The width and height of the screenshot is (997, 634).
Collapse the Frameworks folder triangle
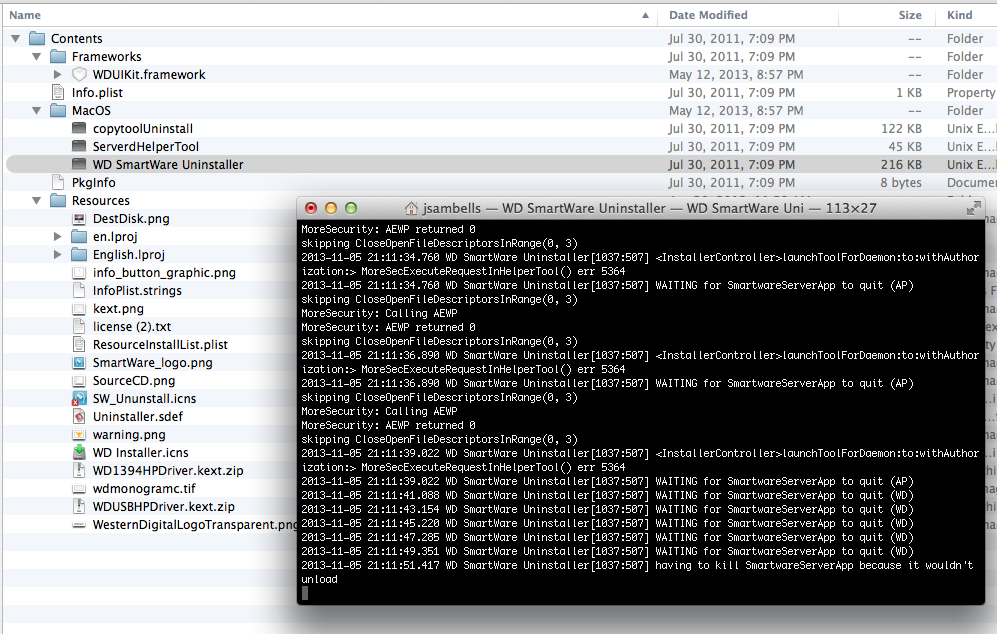tap(37, 57)
